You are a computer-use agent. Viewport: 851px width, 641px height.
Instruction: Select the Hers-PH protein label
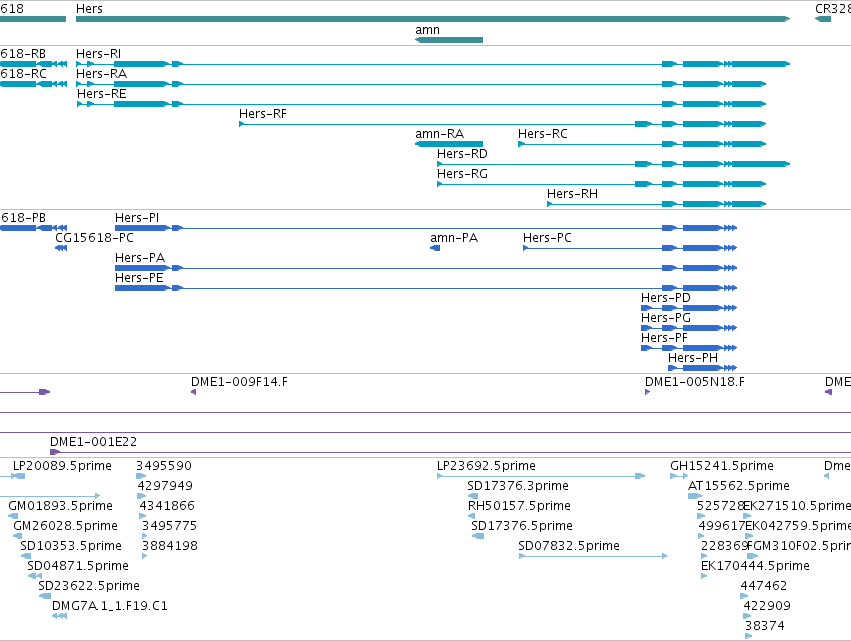tap(693, 358)
